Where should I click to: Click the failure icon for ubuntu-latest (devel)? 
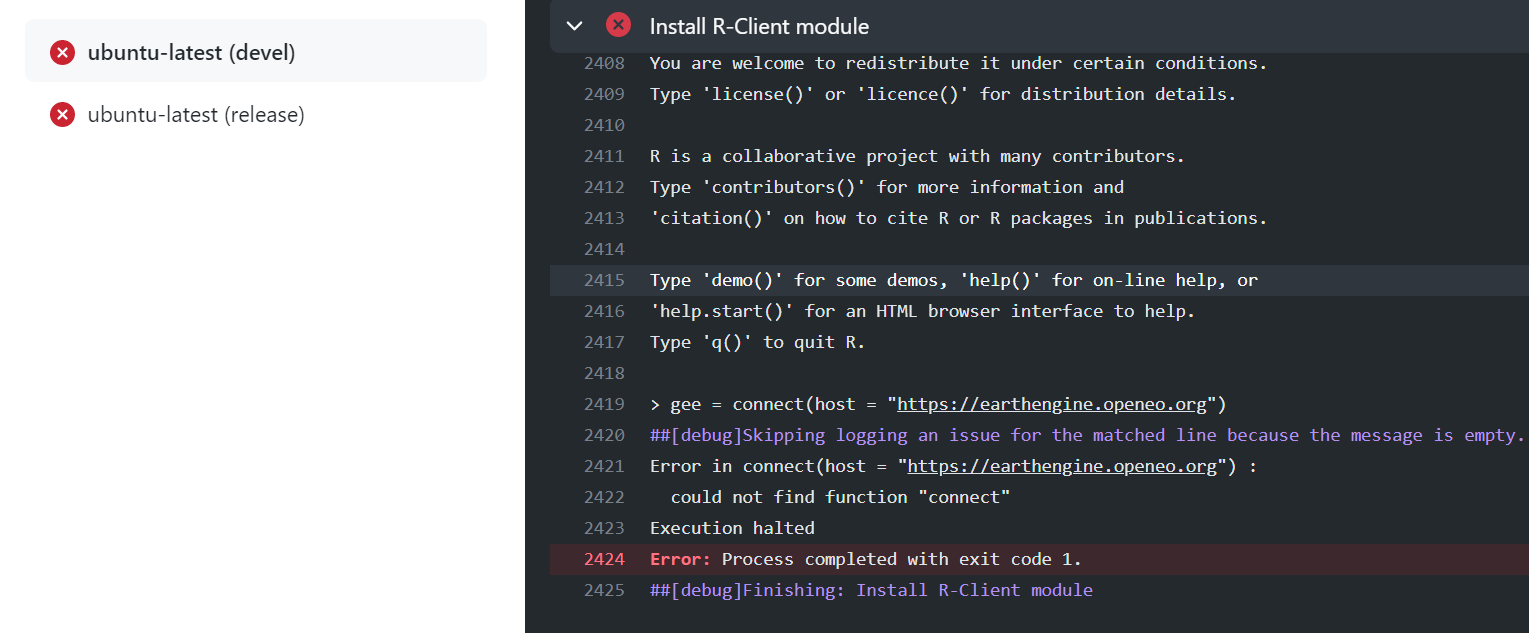pyautogui.click(x=63, y=53)
